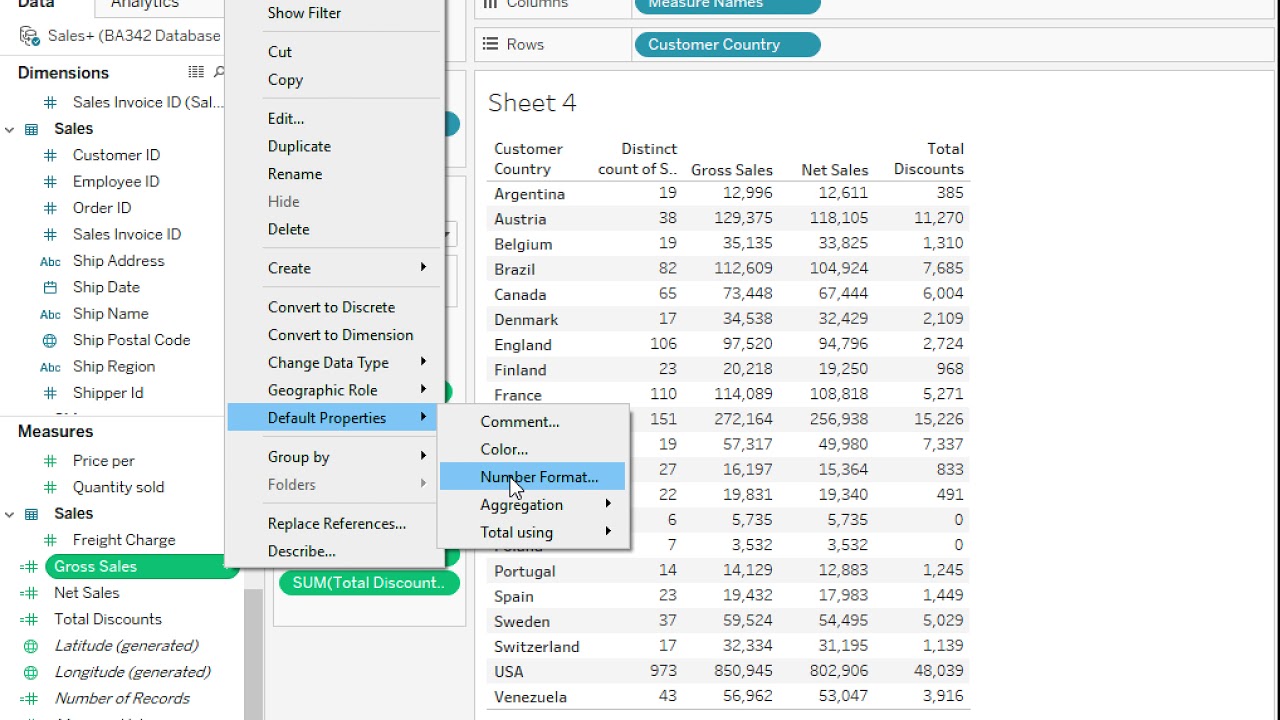Collapse the Sales table under Measures
1280x720 pixels.
click(x=10, y=514)
